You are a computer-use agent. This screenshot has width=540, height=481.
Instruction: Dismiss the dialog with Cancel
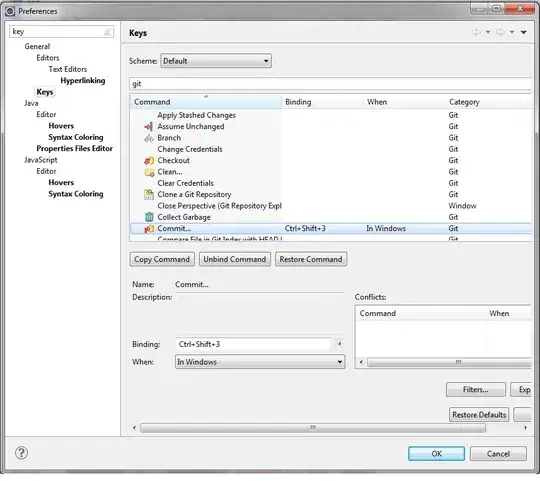498,453
